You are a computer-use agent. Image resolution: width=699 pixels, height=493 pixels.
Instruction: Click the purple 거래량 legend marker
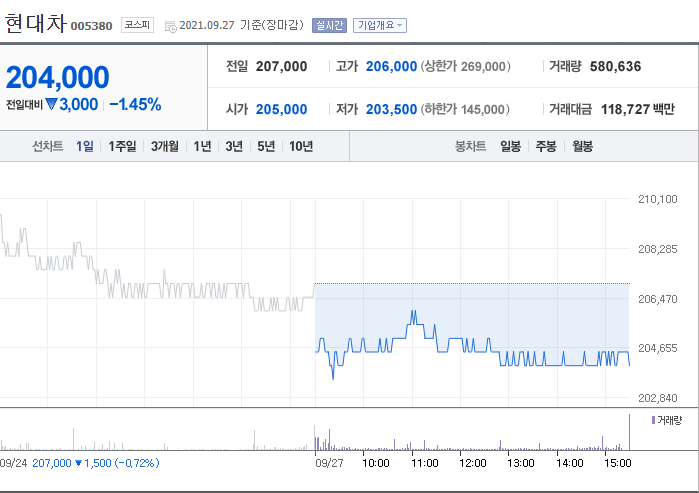click(653, 420)
